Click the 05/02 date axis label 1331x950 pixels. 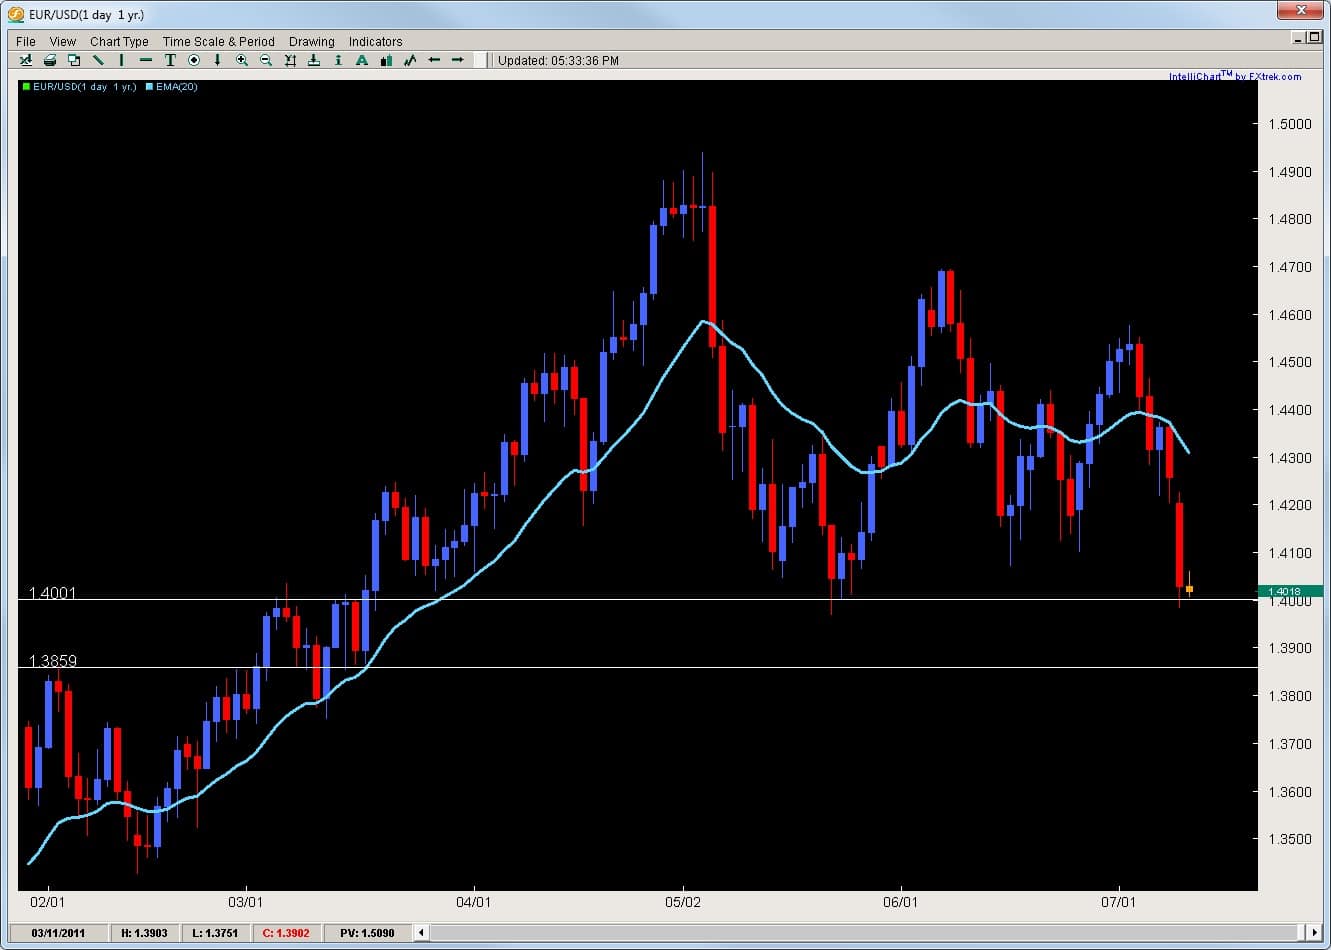click(682, 902)
